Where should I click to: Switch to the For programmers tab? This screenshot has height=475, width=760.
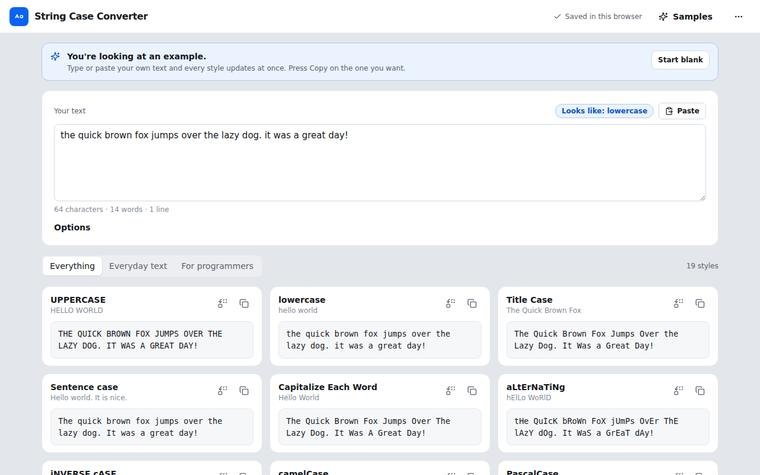[x=217, y=266]
